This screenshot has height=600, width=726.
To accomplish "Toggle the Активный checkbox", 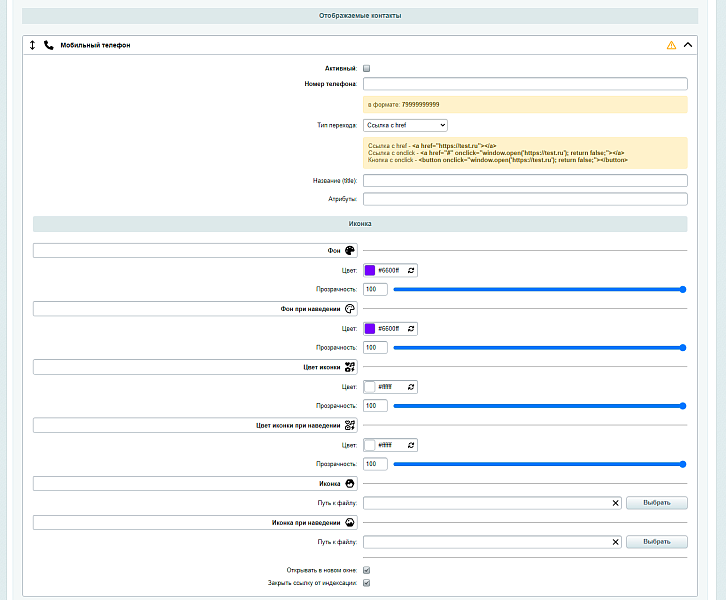I will pos(367,68).
